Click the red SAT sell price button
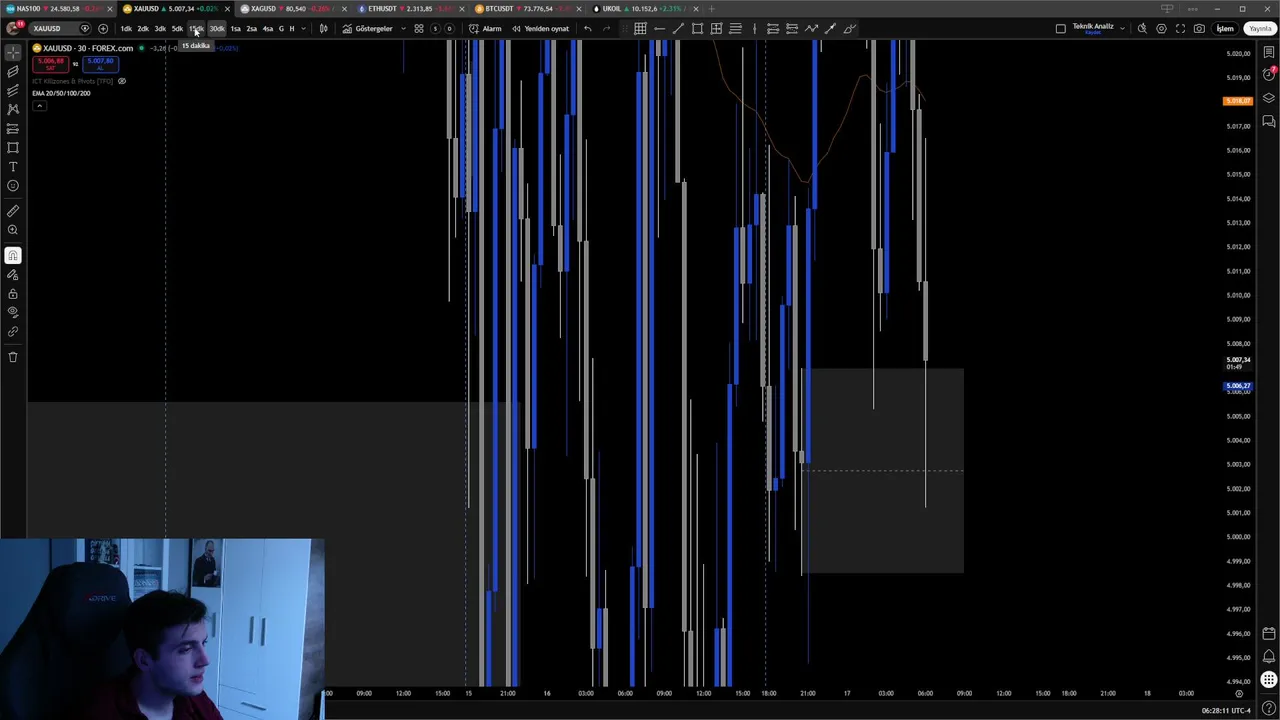The height and width of the screenshot is (720, 1280). point(51,64)
